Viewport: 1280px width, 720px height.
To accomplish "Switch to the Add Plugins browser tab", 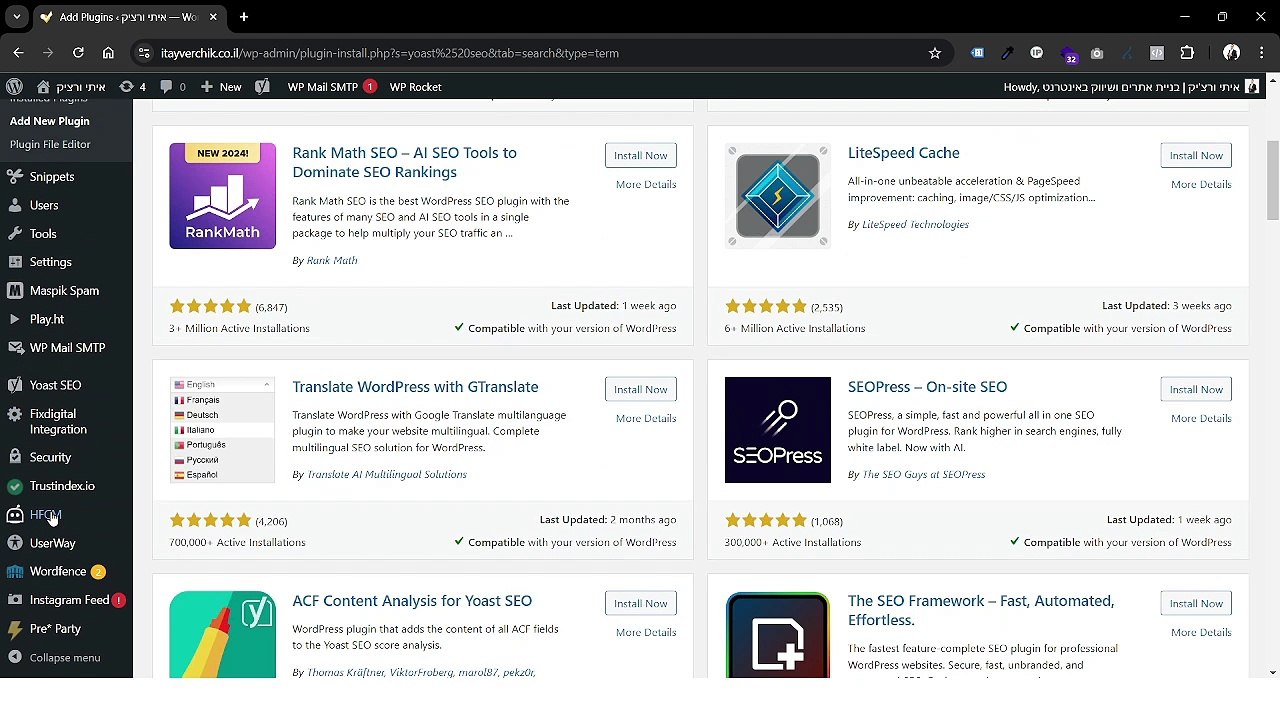I will 128,17.
